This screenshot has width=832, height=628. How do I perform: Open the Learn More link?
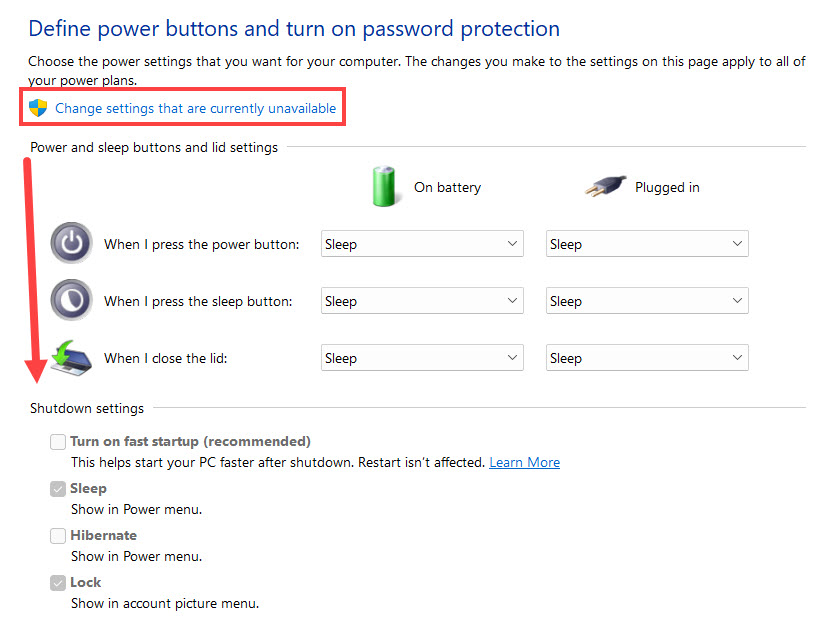click(524, 463)
